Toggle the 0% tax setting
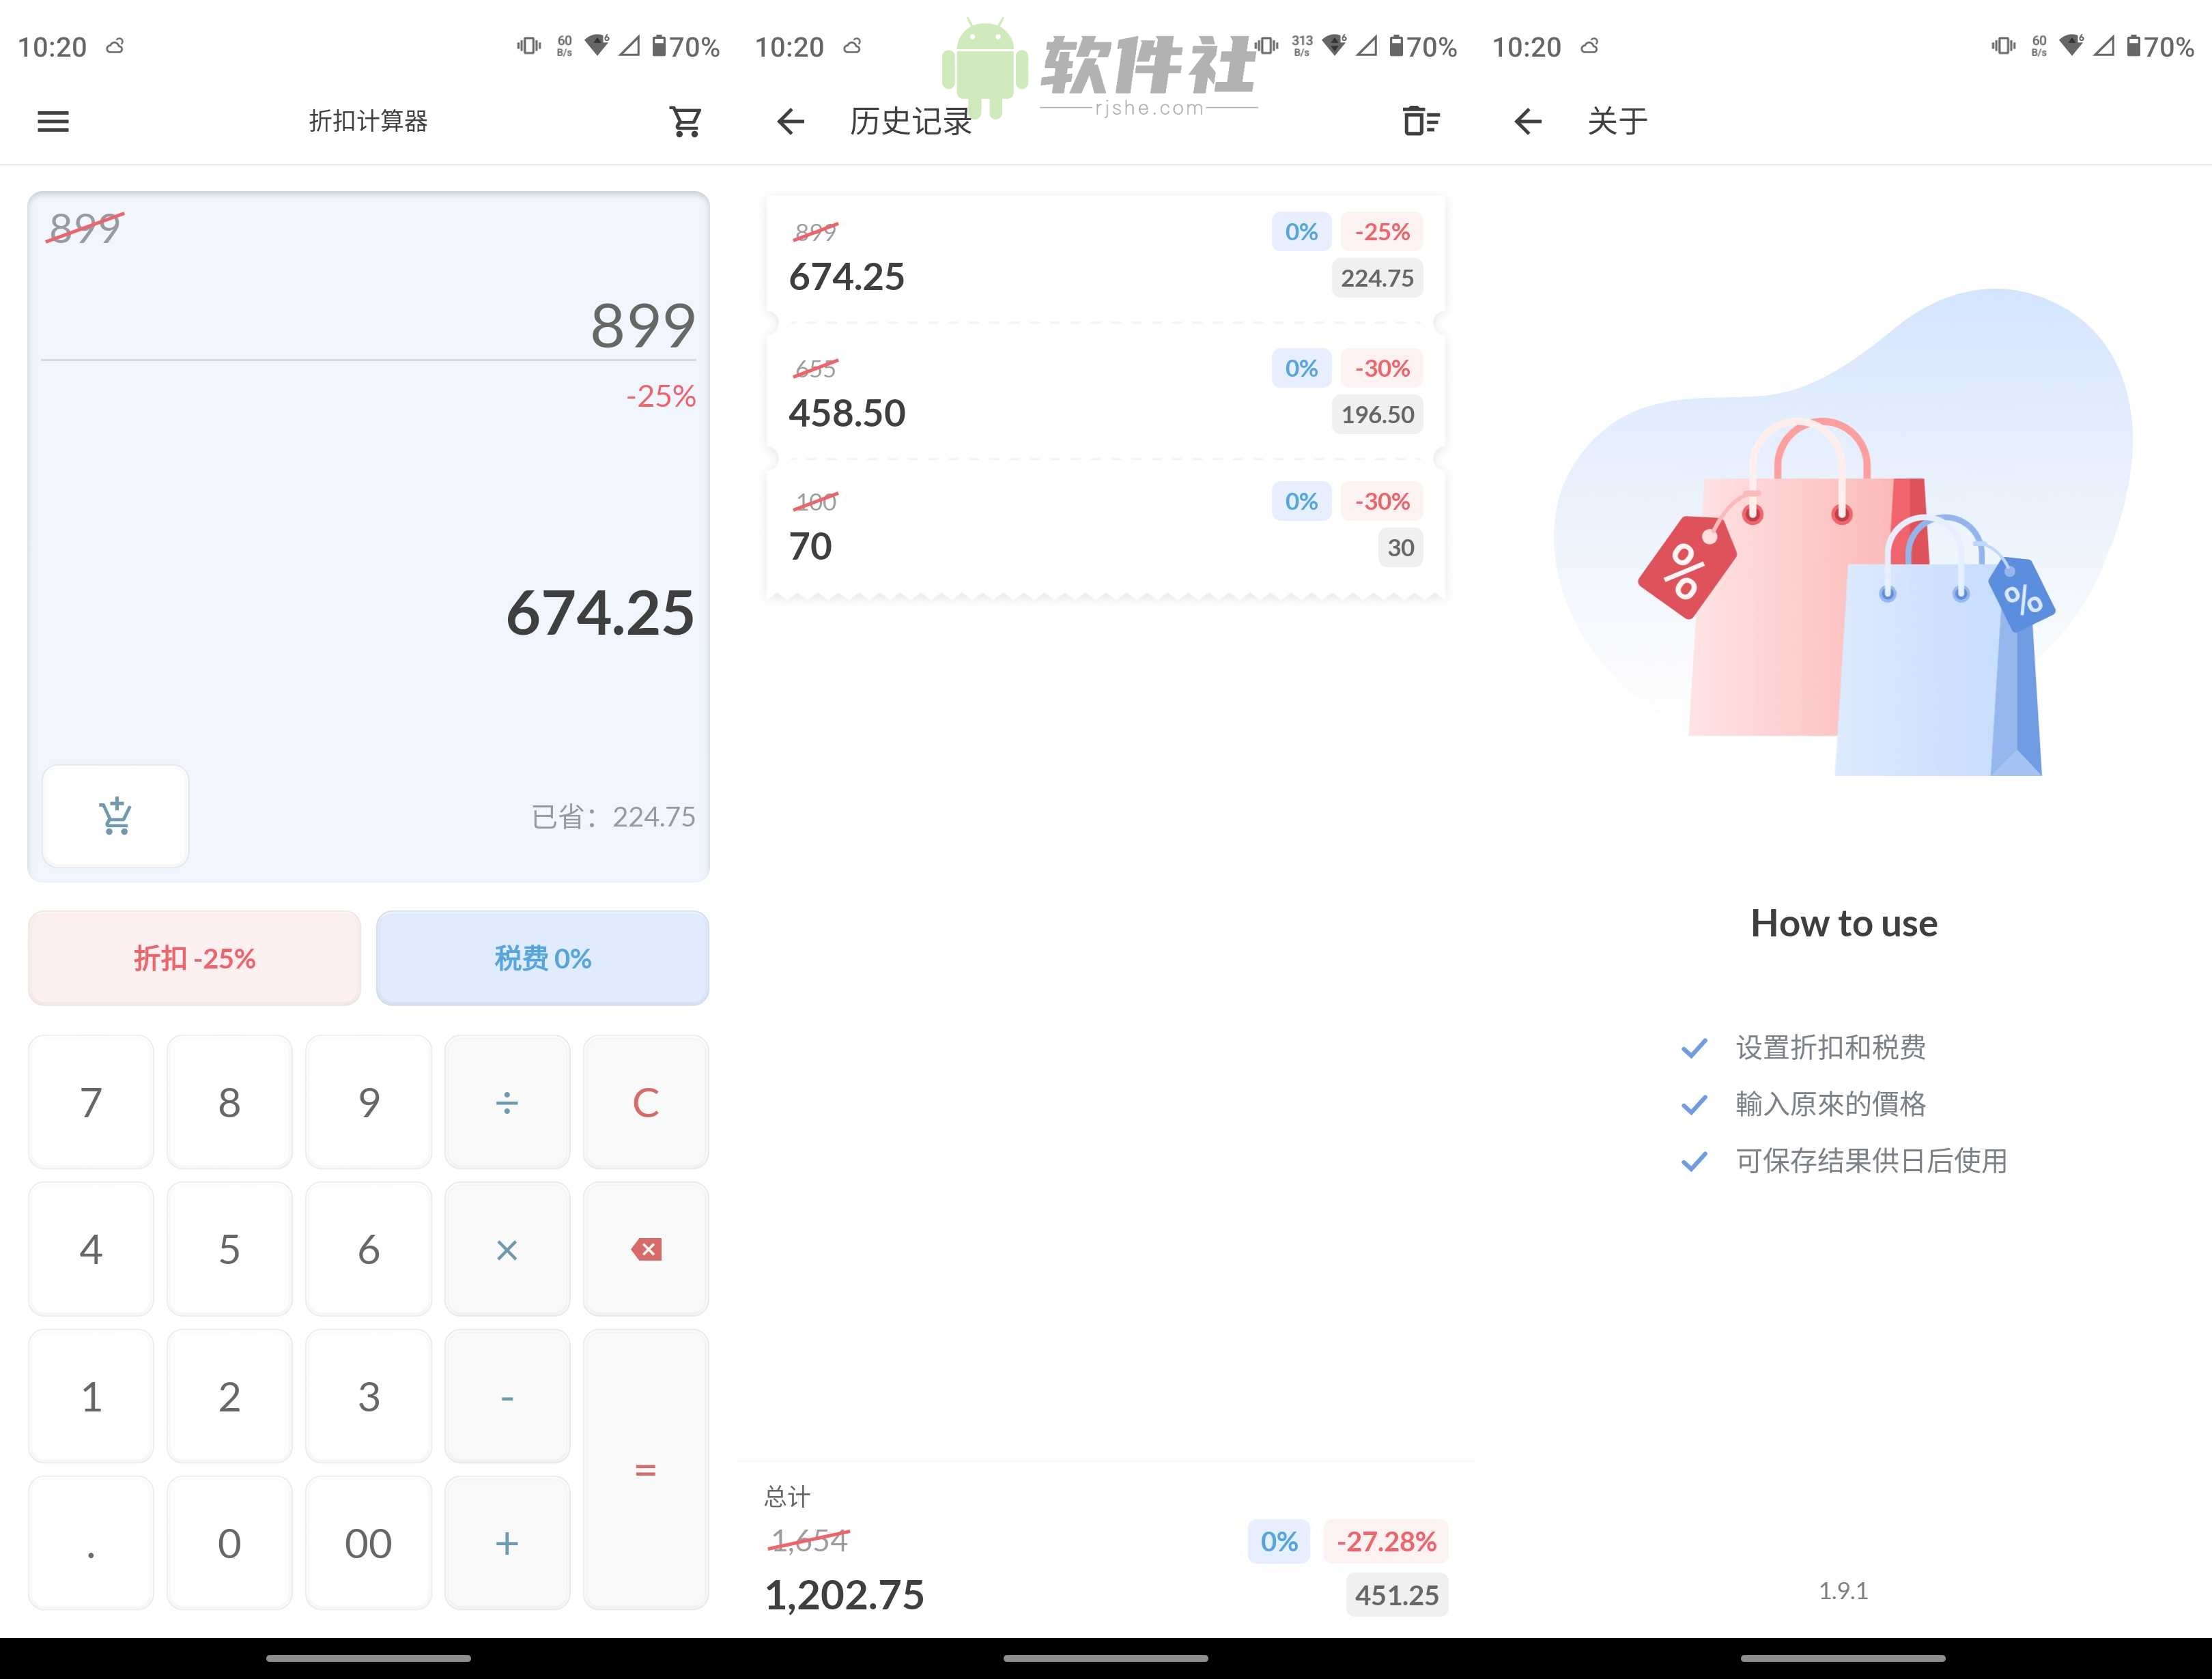Screen dimensions: 2212x1679 click(542, 957)
